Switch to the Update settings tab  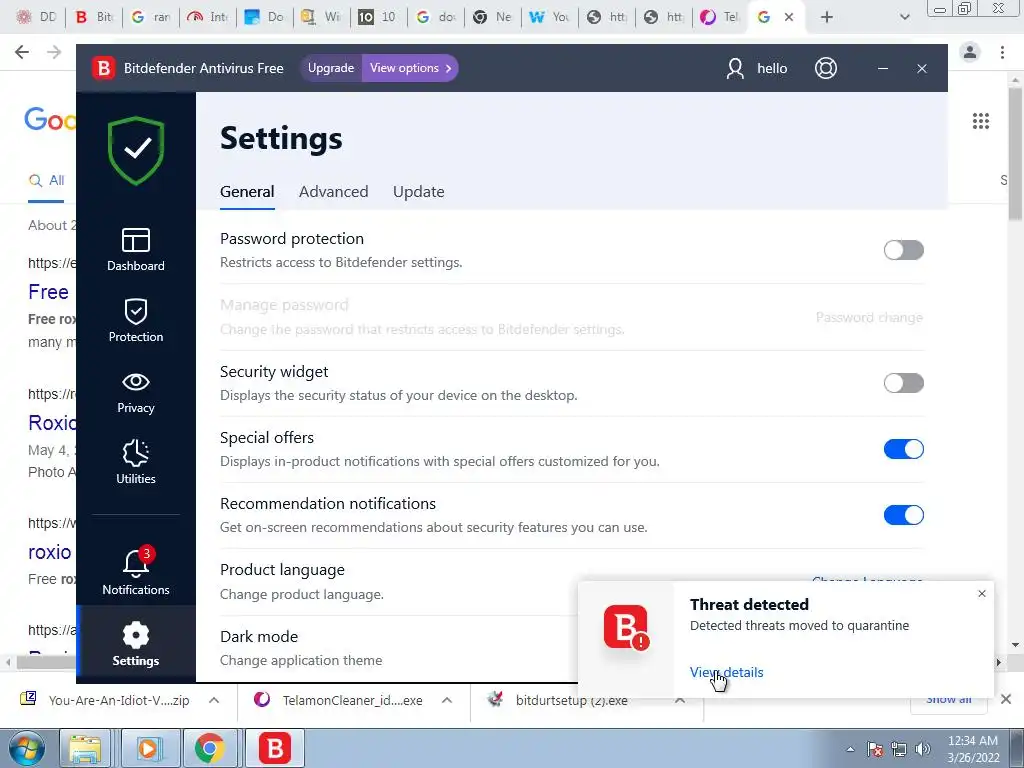[x=419, y=191]
